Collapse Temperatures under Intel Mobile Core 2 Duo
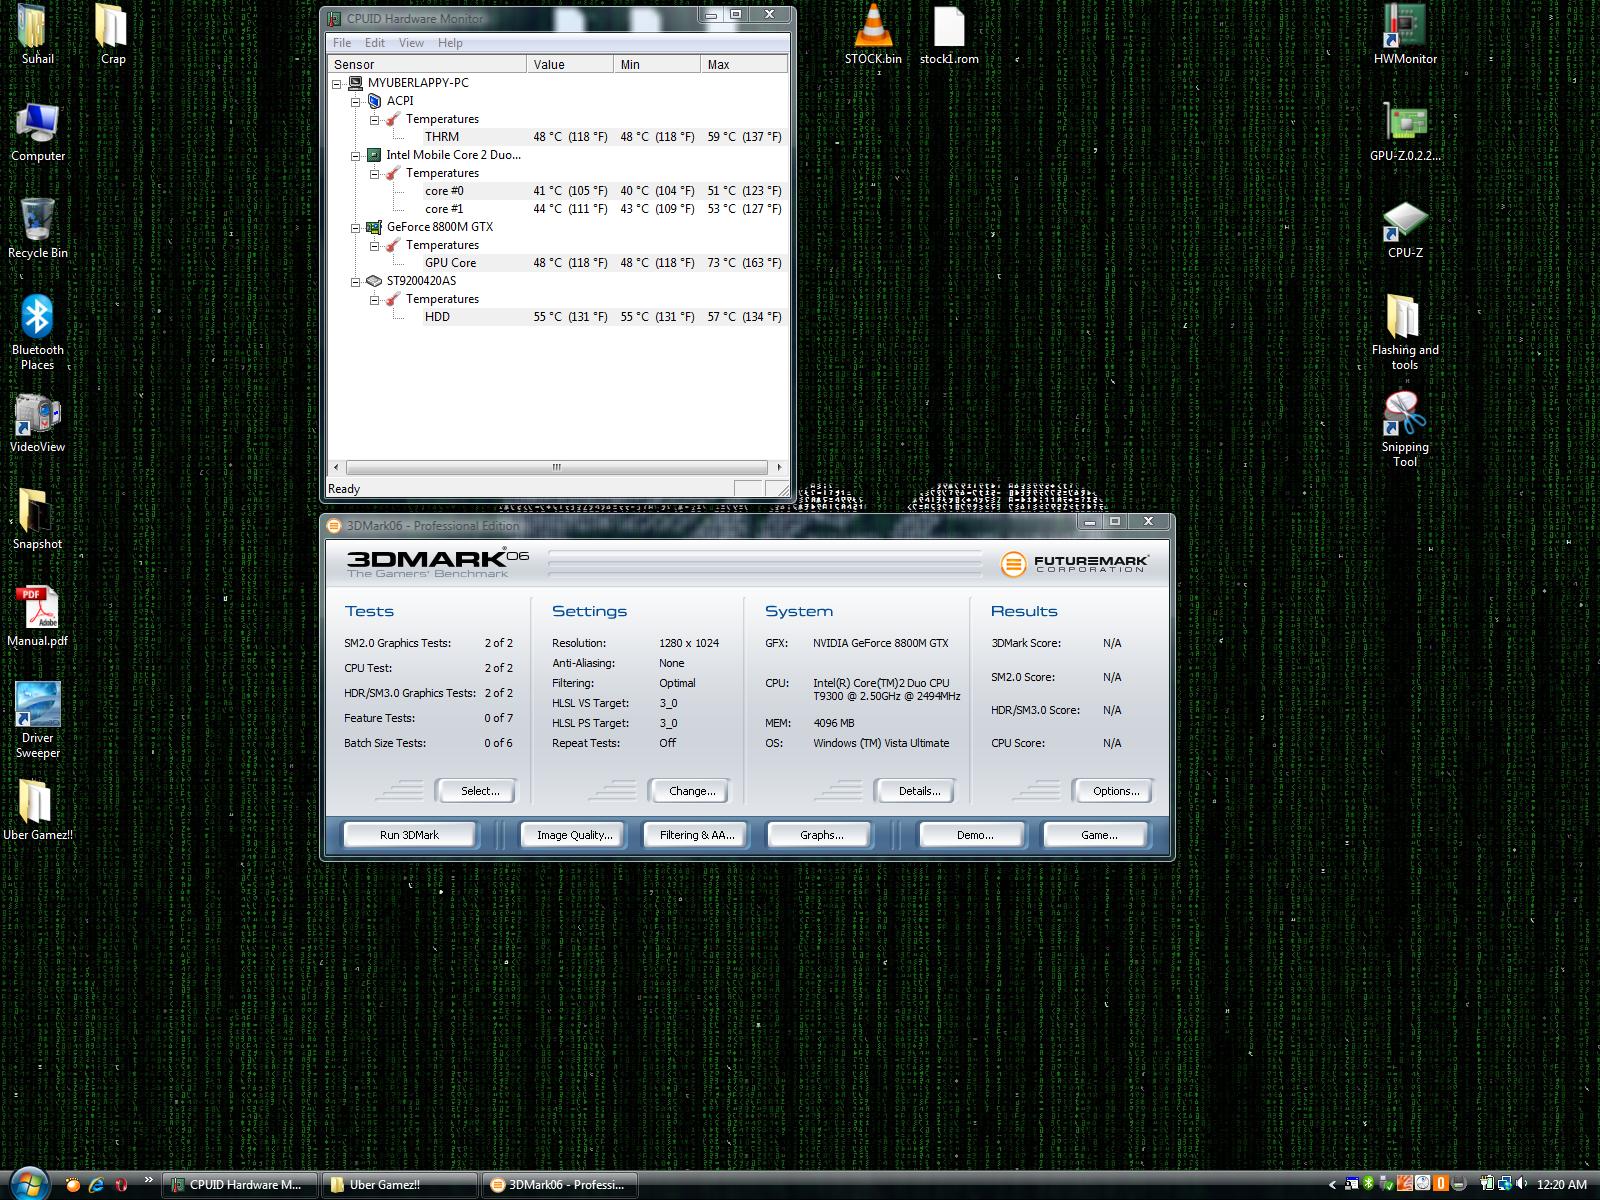The width and height of the screenshot is (1600, 1200). coord(374,173)
